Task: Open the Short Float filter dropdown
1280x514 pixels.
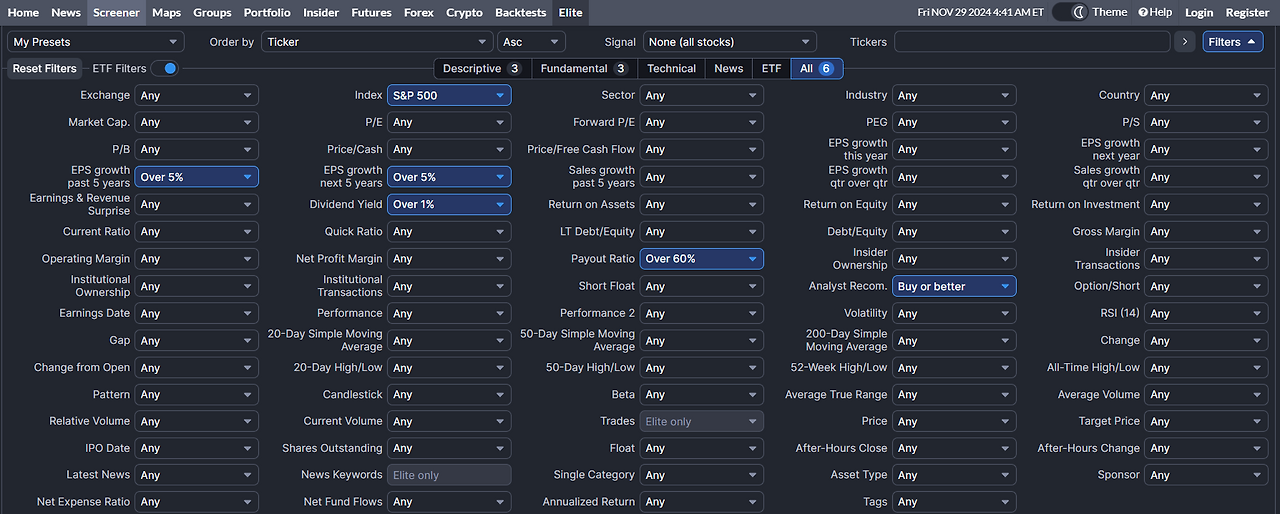Action: pos(701,286)
